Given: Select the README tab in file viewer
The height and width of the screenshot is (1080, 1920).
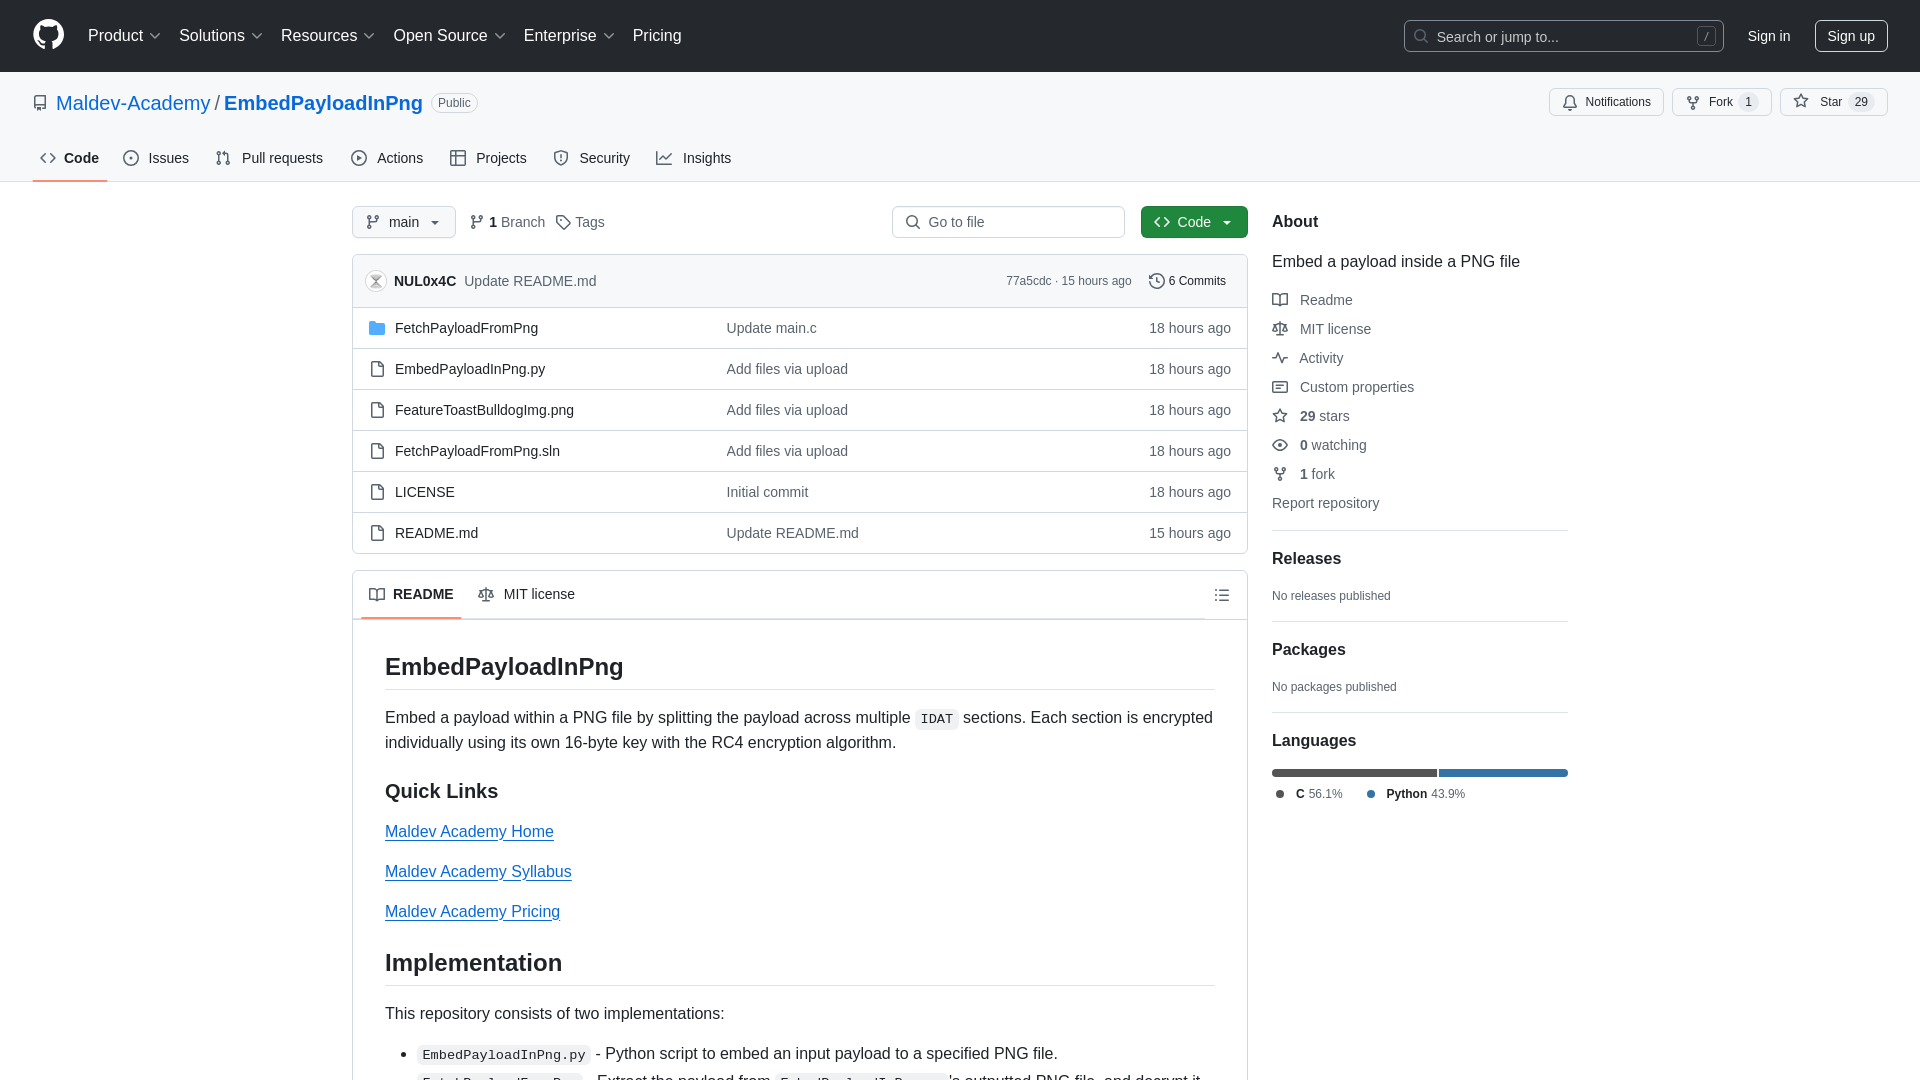Looking at the screenshot, I should pyautogui.click(x=411, y=594).
